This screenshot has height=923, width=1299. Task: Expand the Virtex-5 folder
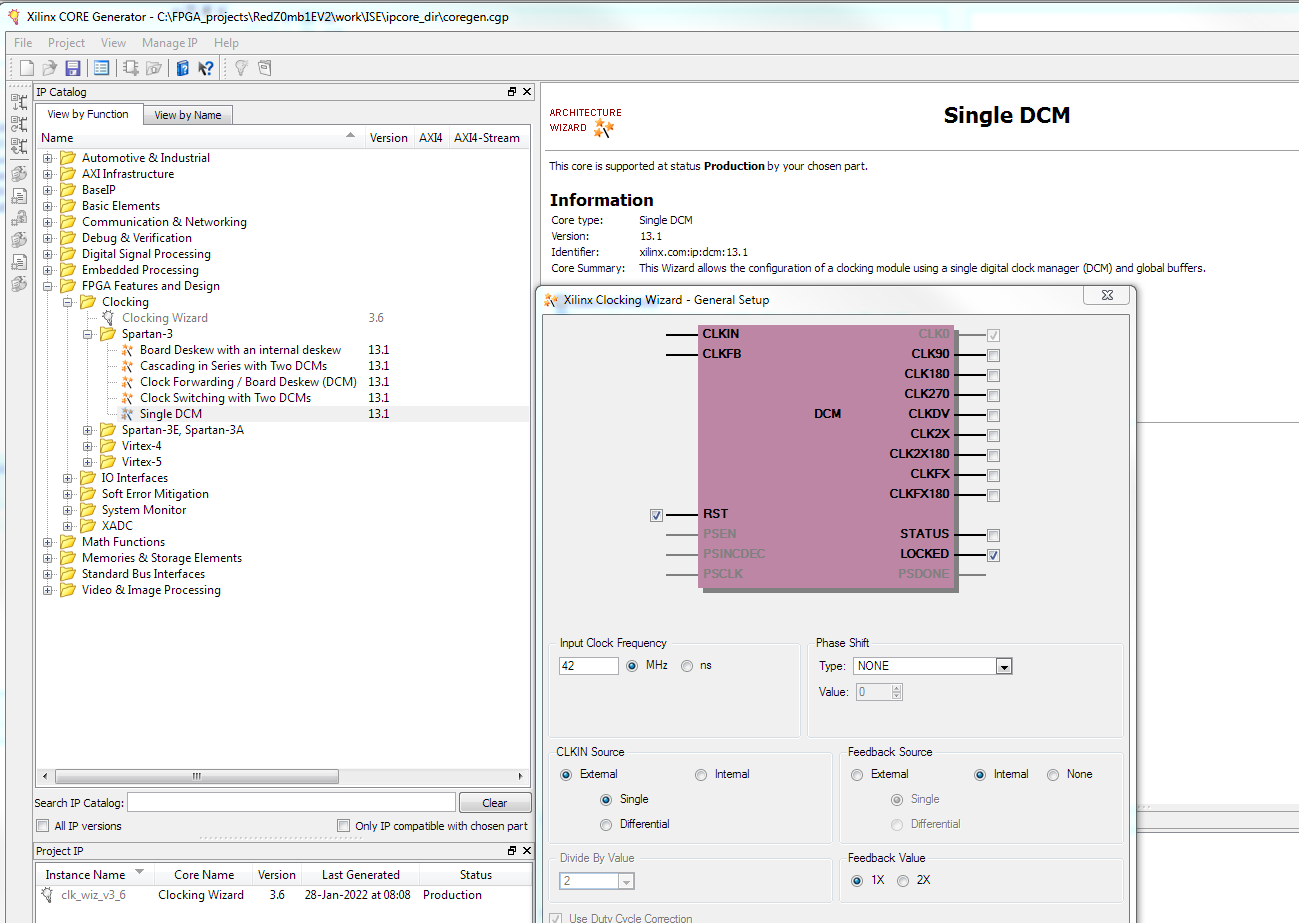[87, 462]
